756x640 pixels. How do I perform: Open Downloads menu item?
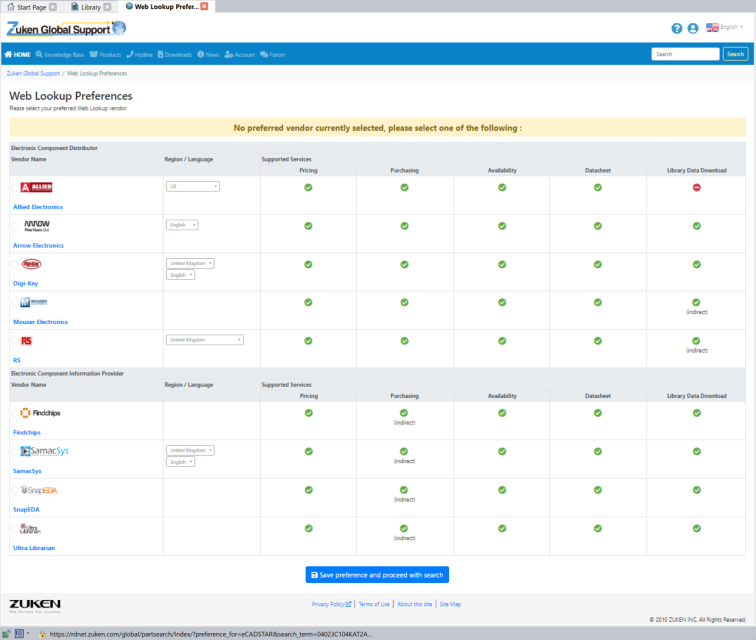click(175, 54)
